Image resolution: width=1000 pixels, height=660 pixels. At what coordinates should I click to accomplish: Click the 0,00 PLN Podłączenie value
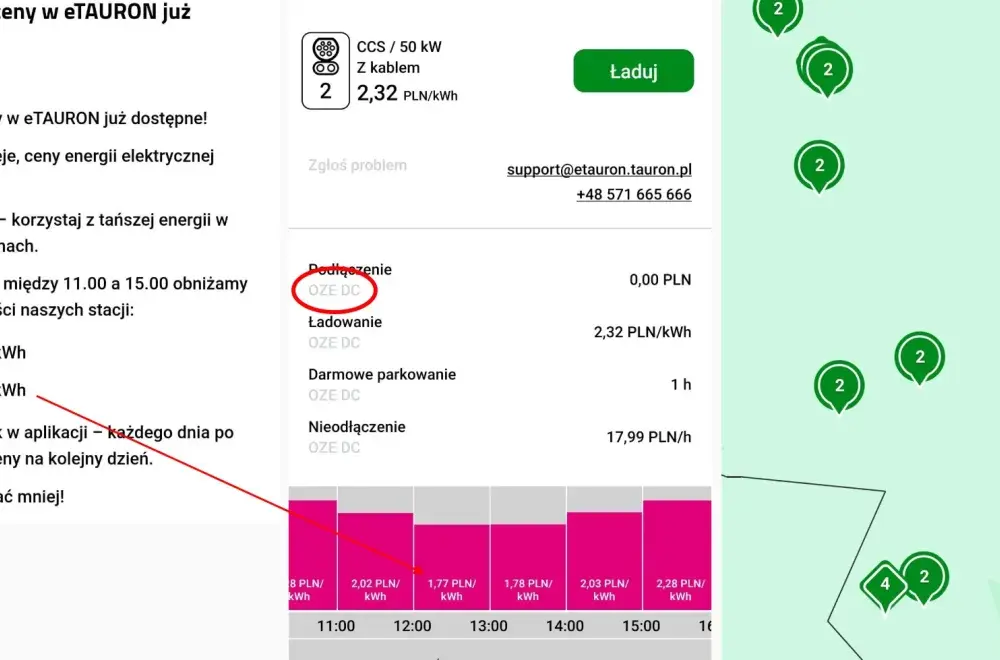[660, 280]
